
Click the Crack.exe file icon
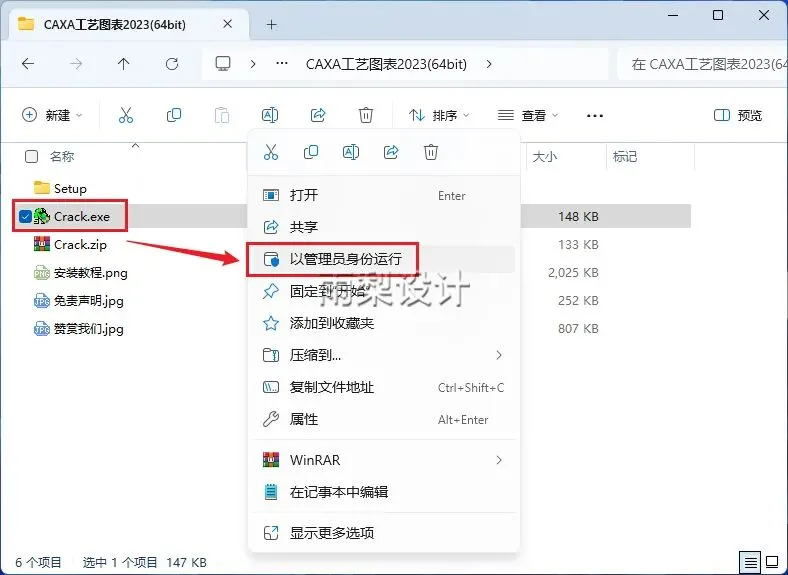tap(42, 217)
